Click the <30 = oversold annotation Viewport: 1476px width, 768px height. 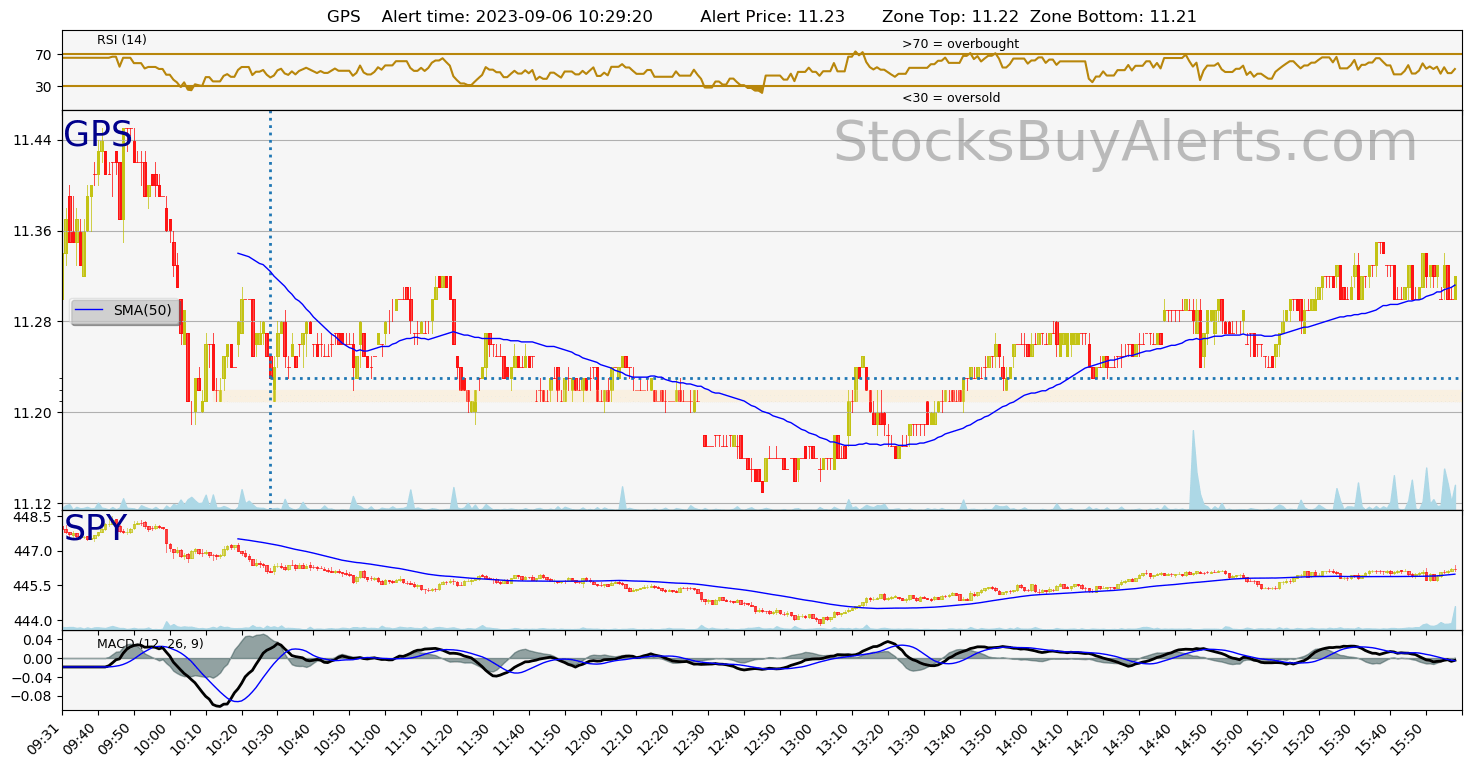coord(951,98)
